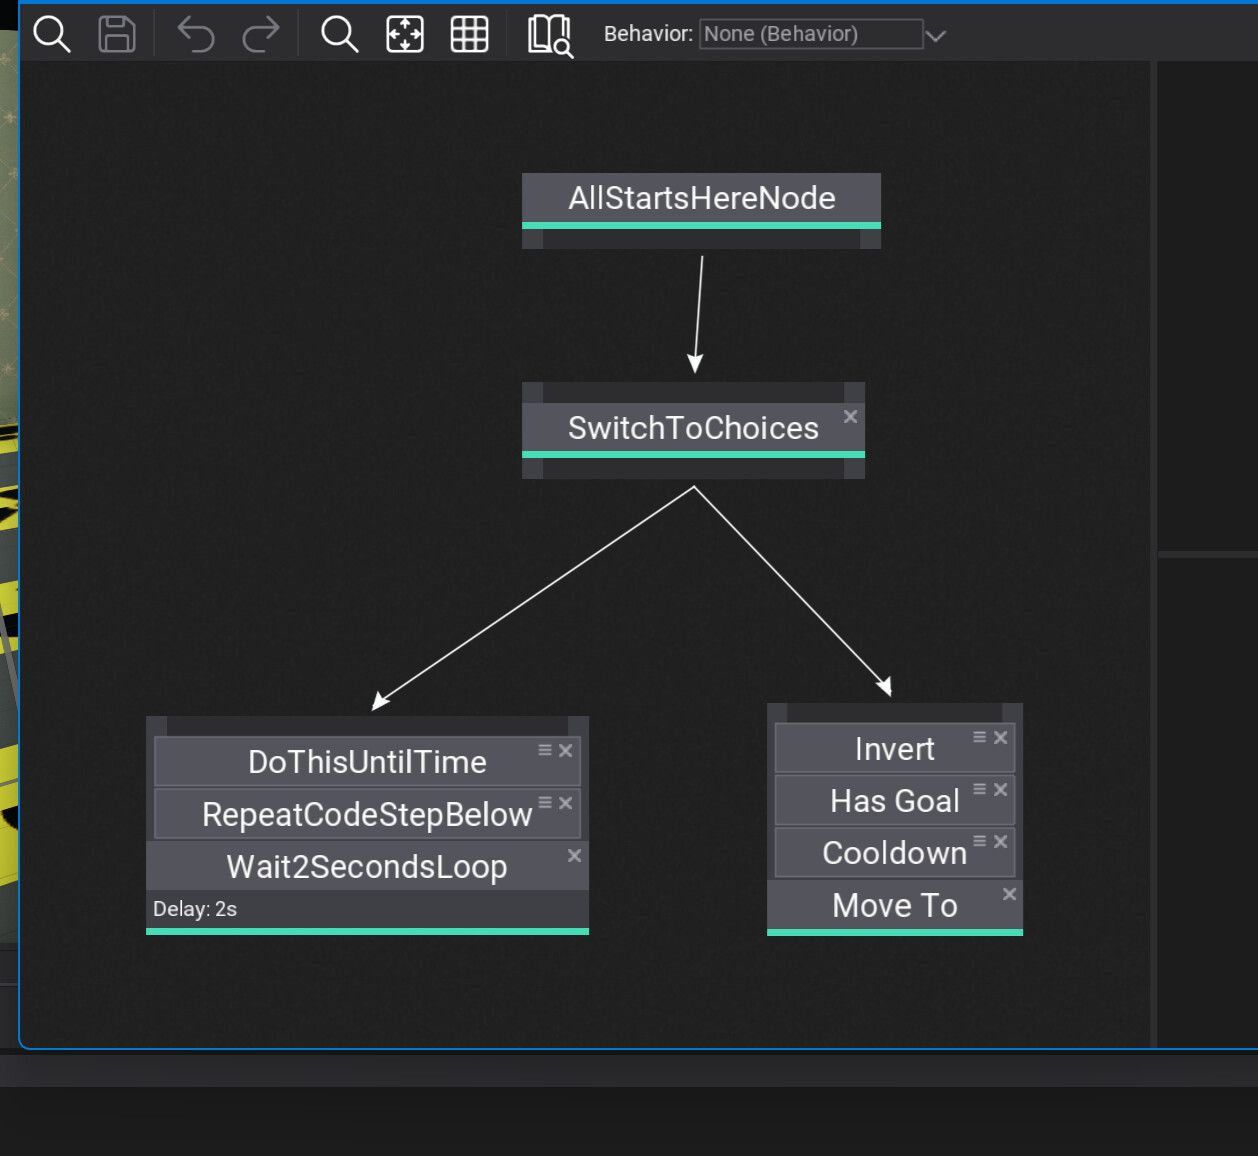Click the show whole graph arrows icon
Image resolution: width=1258 pixels, height=1156 pixels.
(x=405, y=34)
